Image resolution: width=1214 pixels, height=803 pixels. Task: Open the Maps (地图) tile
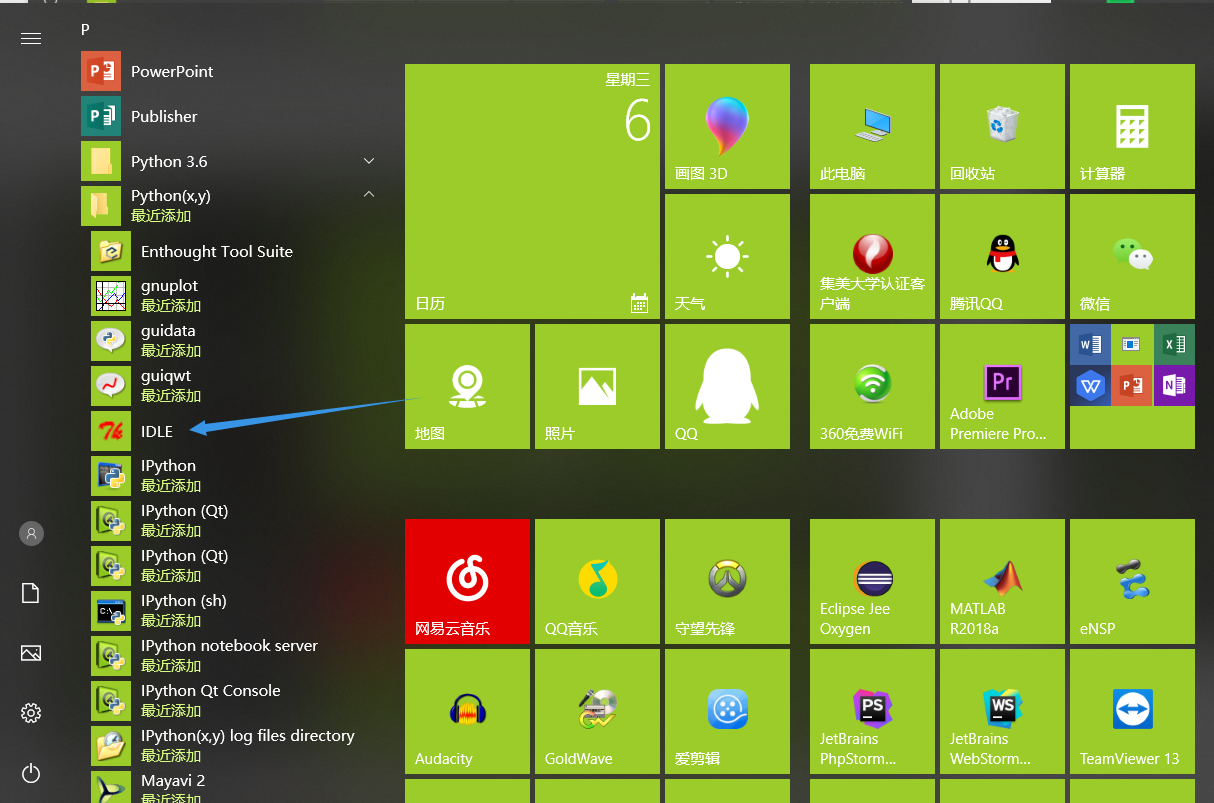[467, 386]
